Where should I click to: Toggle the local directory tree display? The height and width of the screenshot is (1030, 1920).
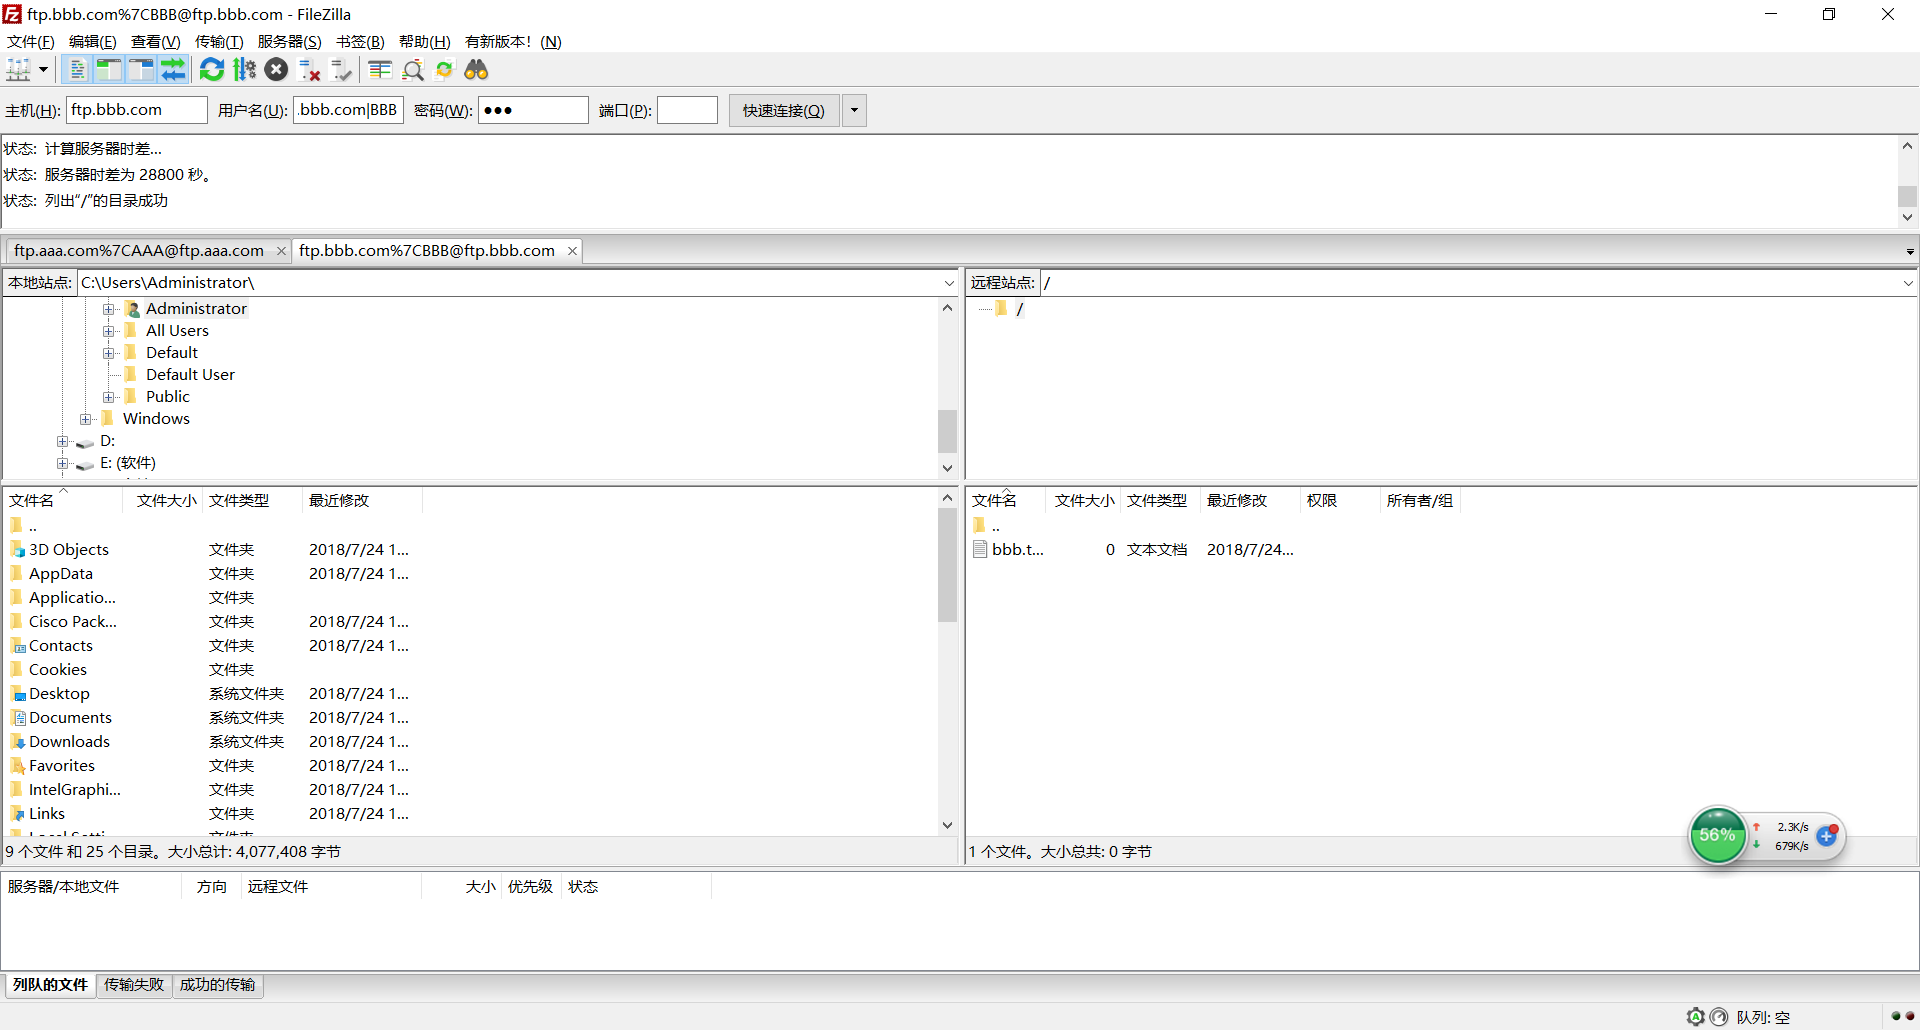pos(108,70)
